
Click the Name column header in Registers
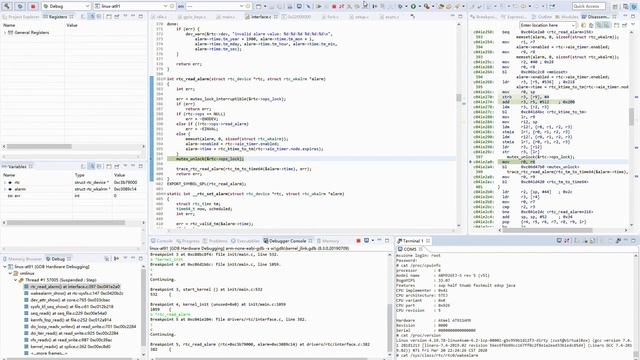pos(9,25)
